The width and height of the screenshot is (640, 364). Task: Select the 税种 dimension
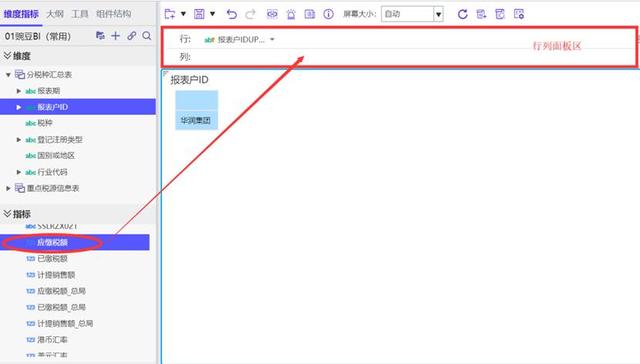(x=45, y=123)
